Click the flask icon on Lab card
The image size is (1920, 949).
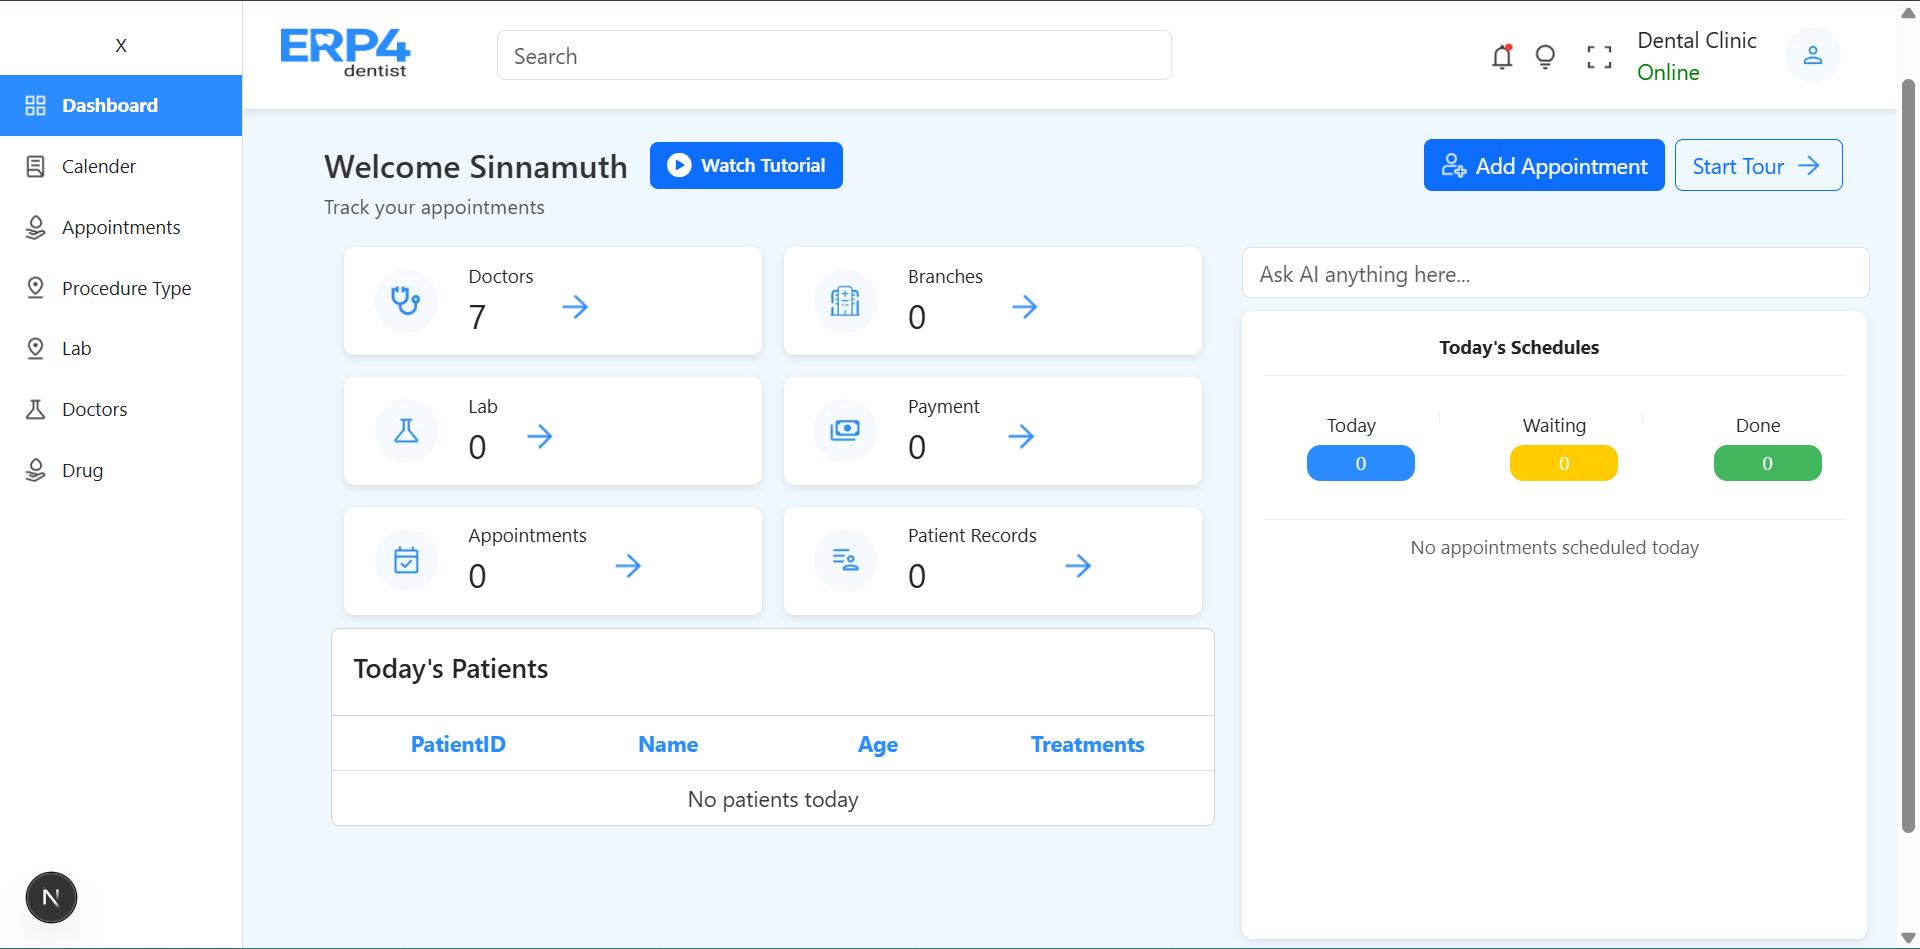[406, 431]
